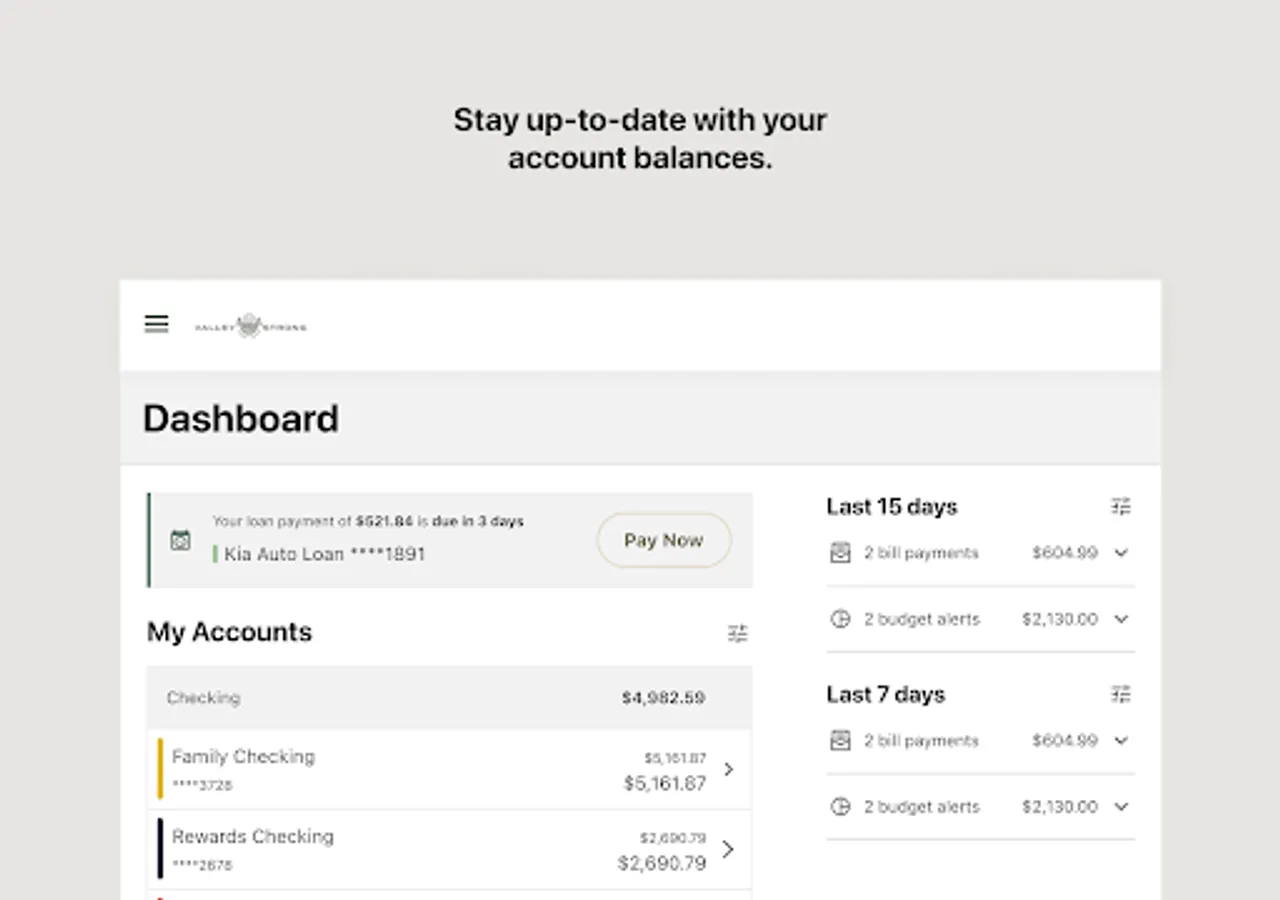Click the loan payment calendar icon
The width and height of the screenshot is (1280, 900).
180,540
